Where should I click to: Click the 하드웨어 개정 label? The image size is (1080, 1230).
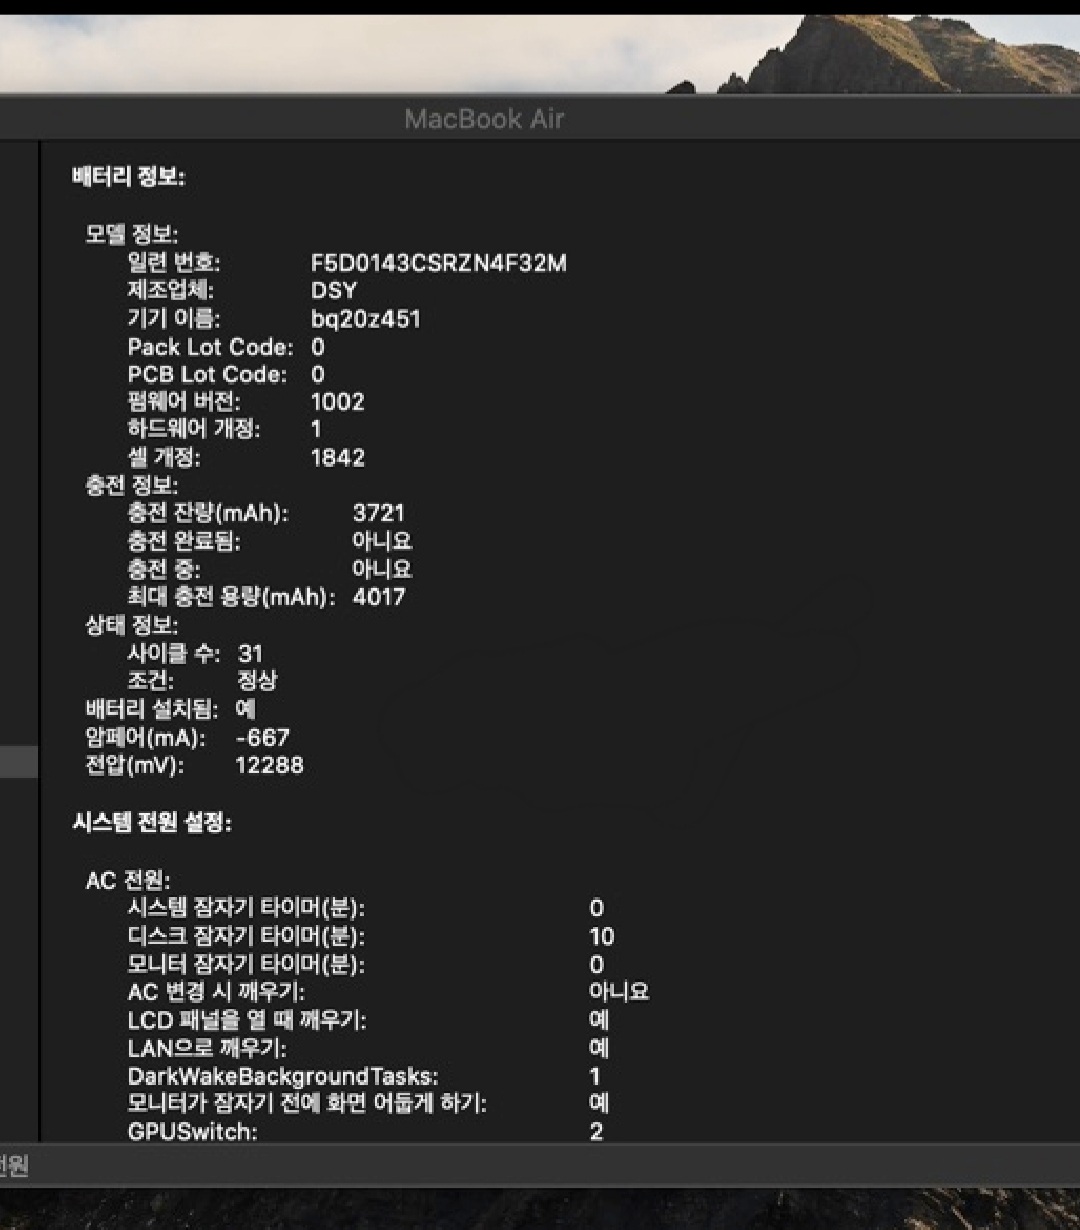[x=194, y=430]
